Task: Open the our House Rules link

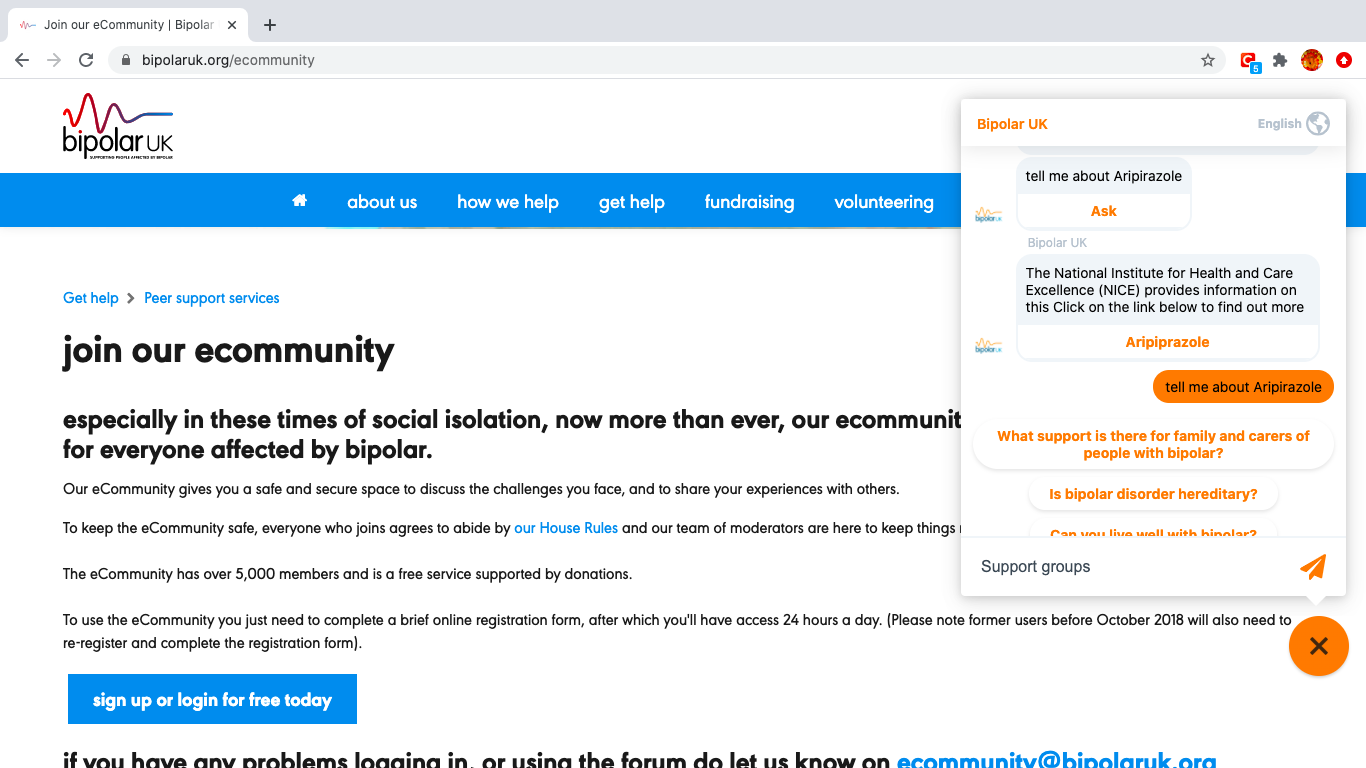Action: pyautogui.click(x=566, y=528)
